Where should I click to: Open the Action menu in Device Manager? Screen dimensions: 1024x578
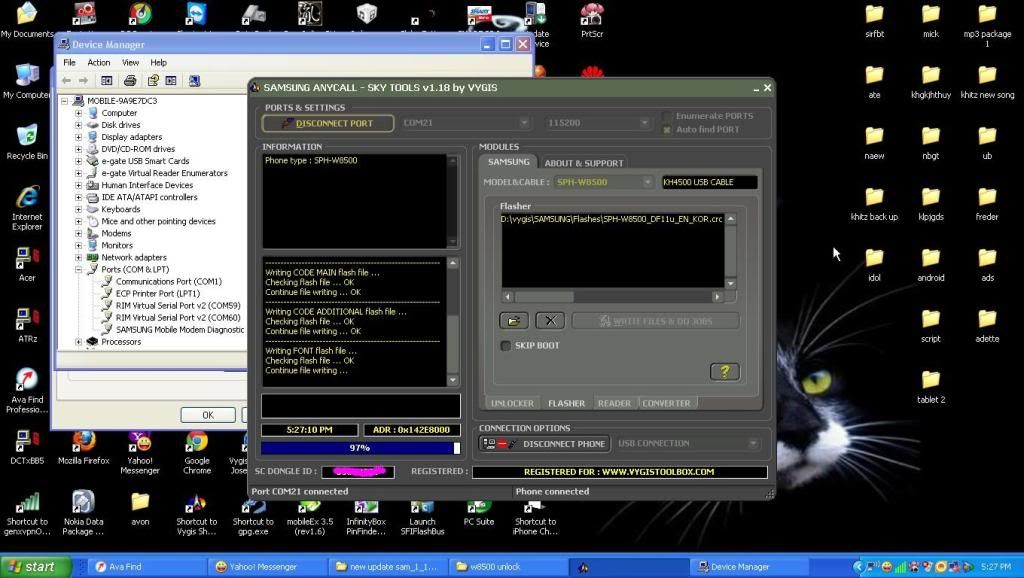coord(99,63)
